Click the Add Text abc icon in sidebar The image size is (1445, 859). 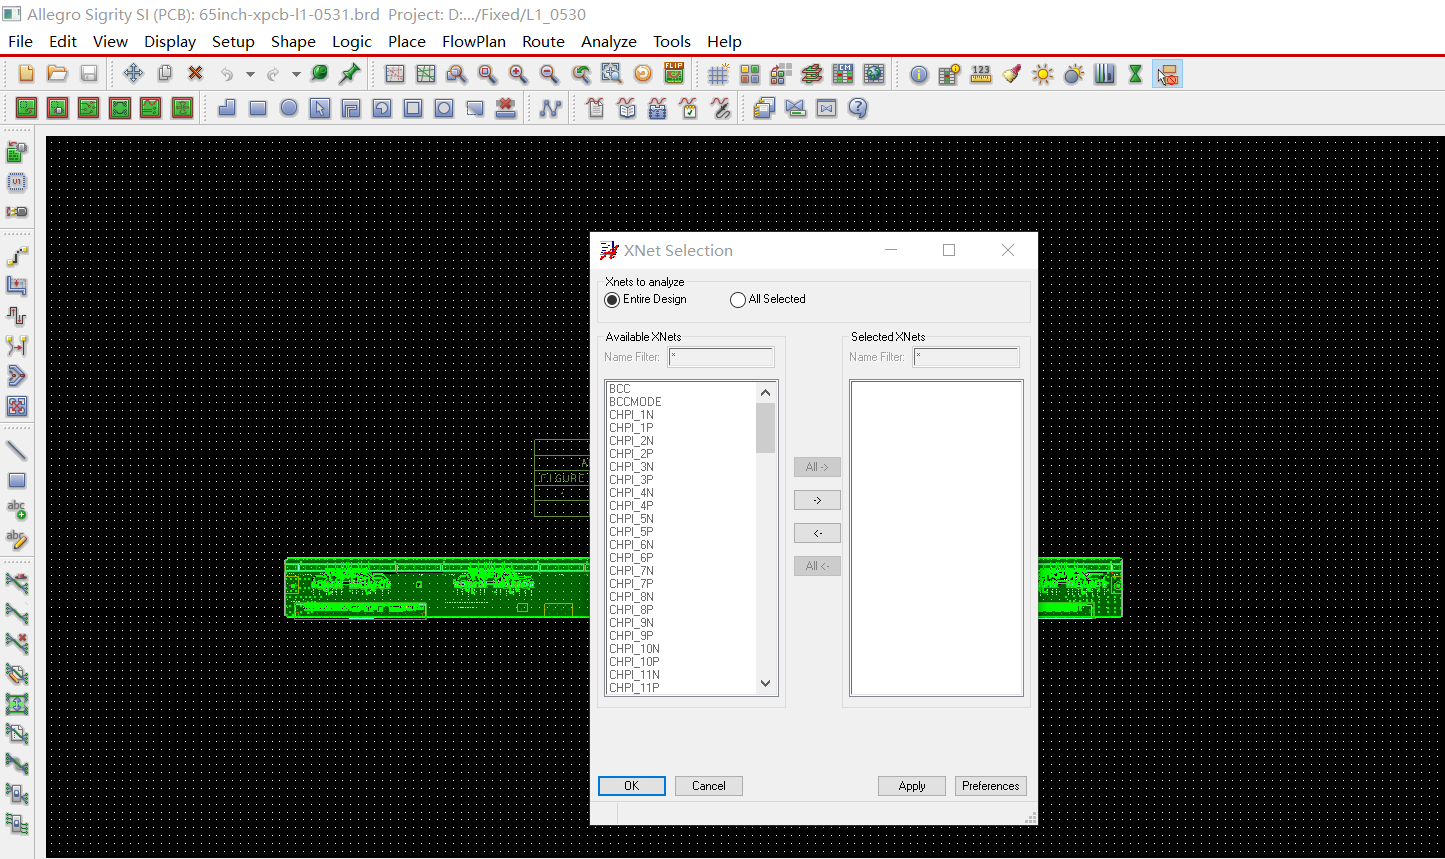[17, 510]
